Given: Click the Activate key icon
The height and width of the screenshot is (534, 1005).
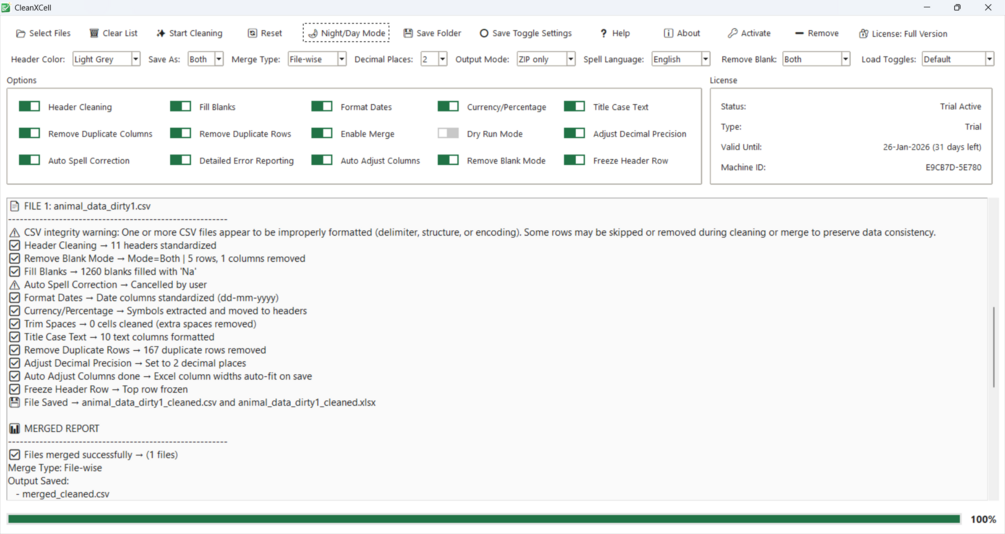Looking at the screenshot, I should tap(733, 33).
